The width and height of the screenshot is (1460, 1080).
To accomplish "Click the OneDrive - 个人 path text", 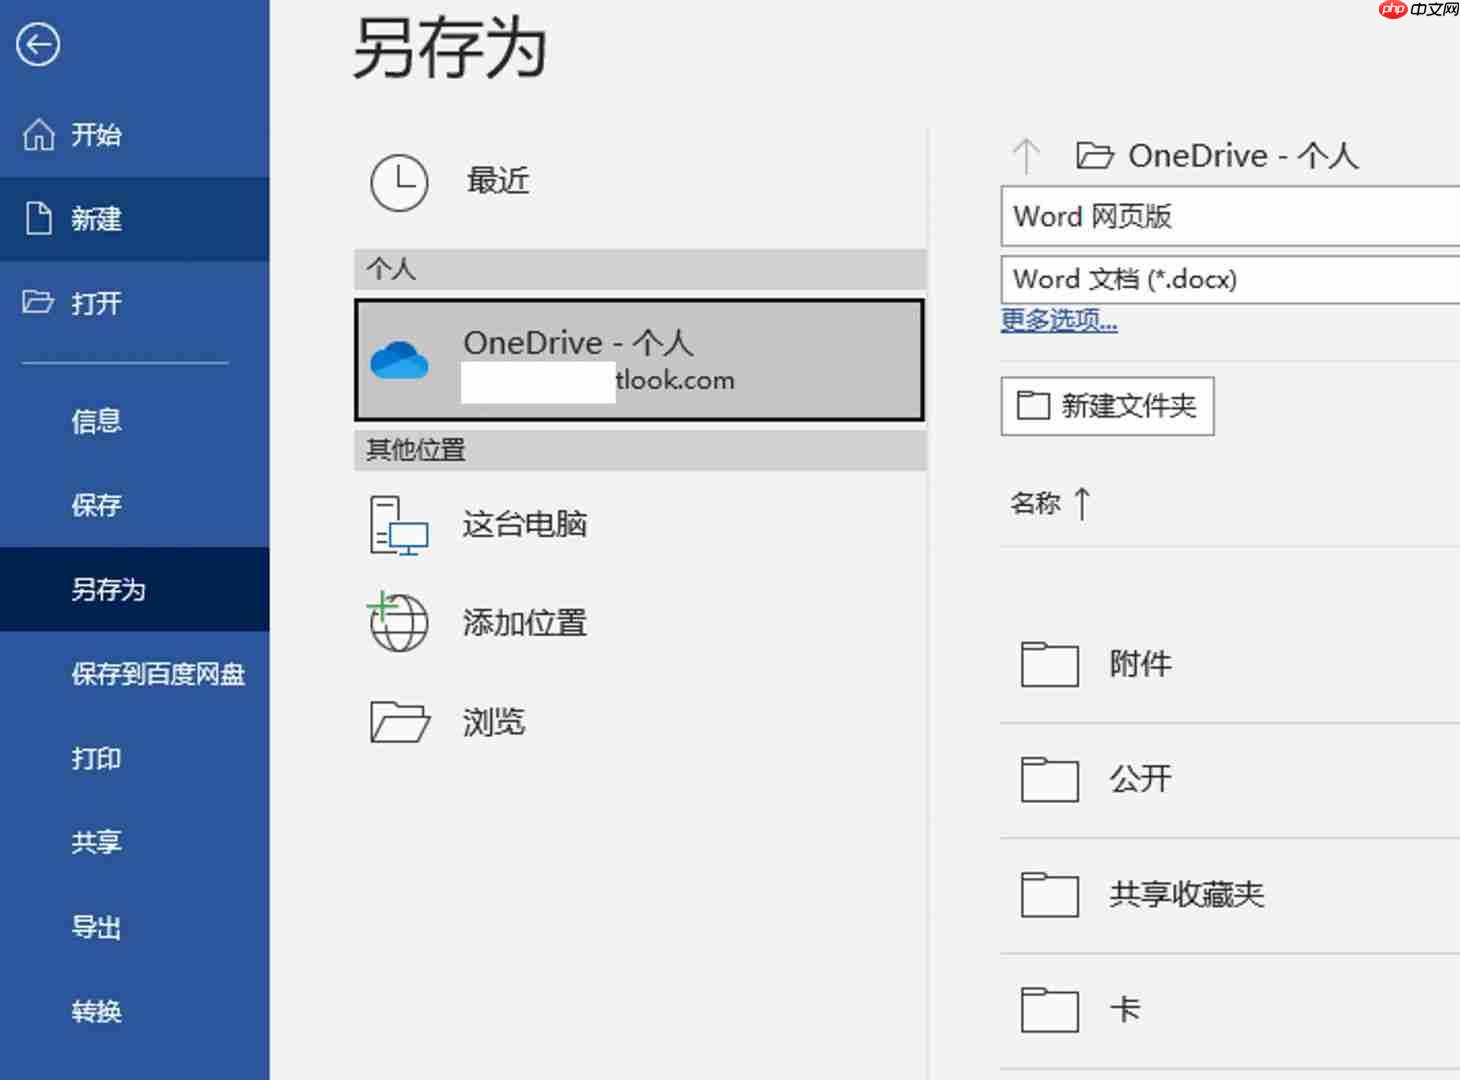I will pyautogui.click(x=1243, y=156).
